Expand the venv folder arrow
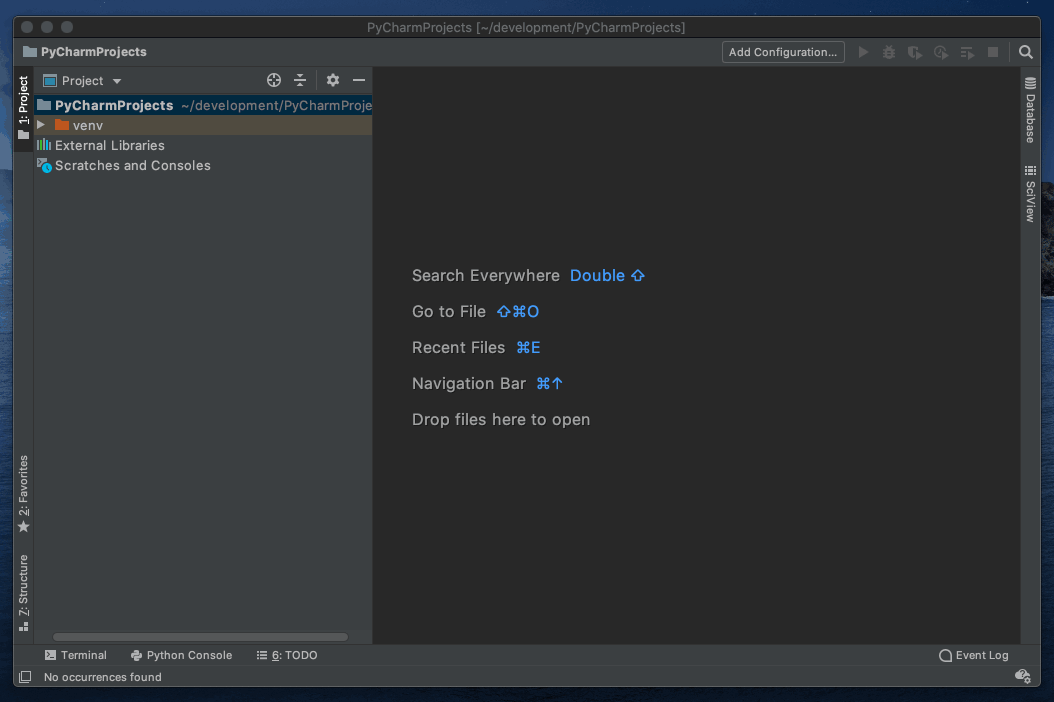Image resolution: width=1054 pixels, height=702 pixels. click(41, 125)
